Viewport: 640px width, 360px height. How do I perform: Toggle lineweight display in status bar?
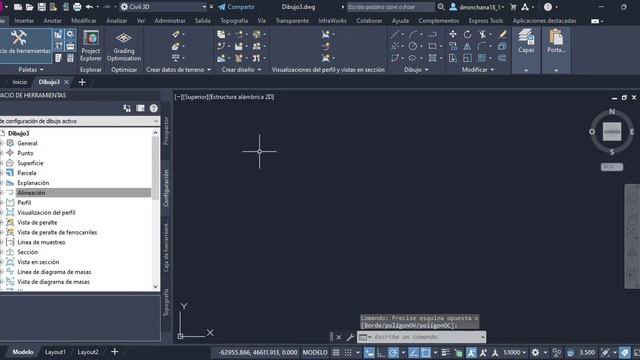[x=445, y=352]
